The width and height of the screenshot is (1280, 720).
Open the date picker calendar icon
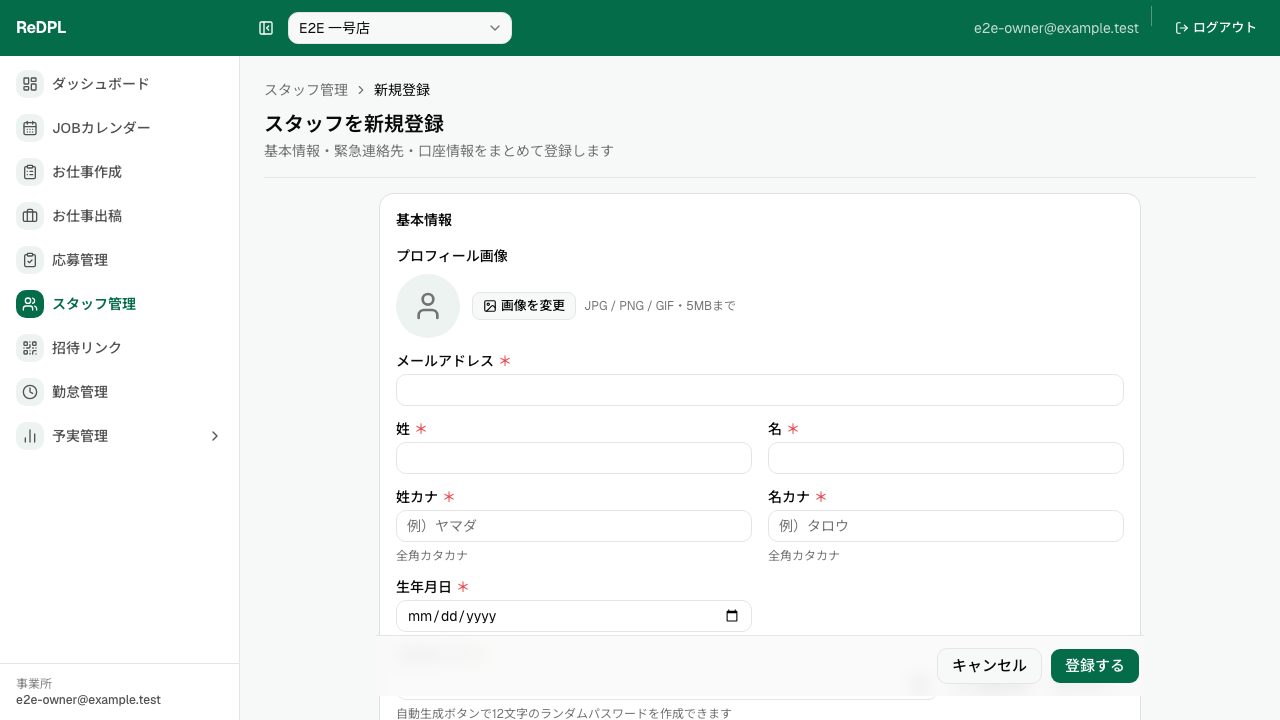click(732, 616)
